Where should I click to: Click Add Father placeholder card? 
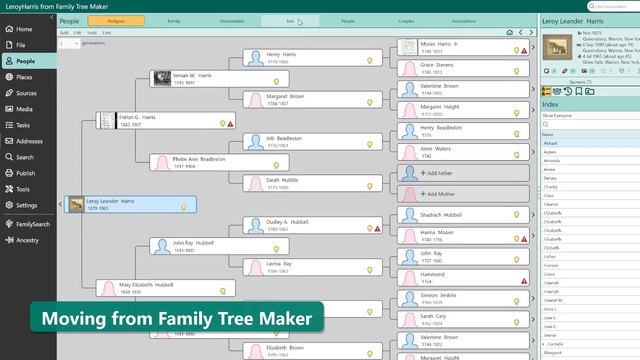[x=463, y=173]
